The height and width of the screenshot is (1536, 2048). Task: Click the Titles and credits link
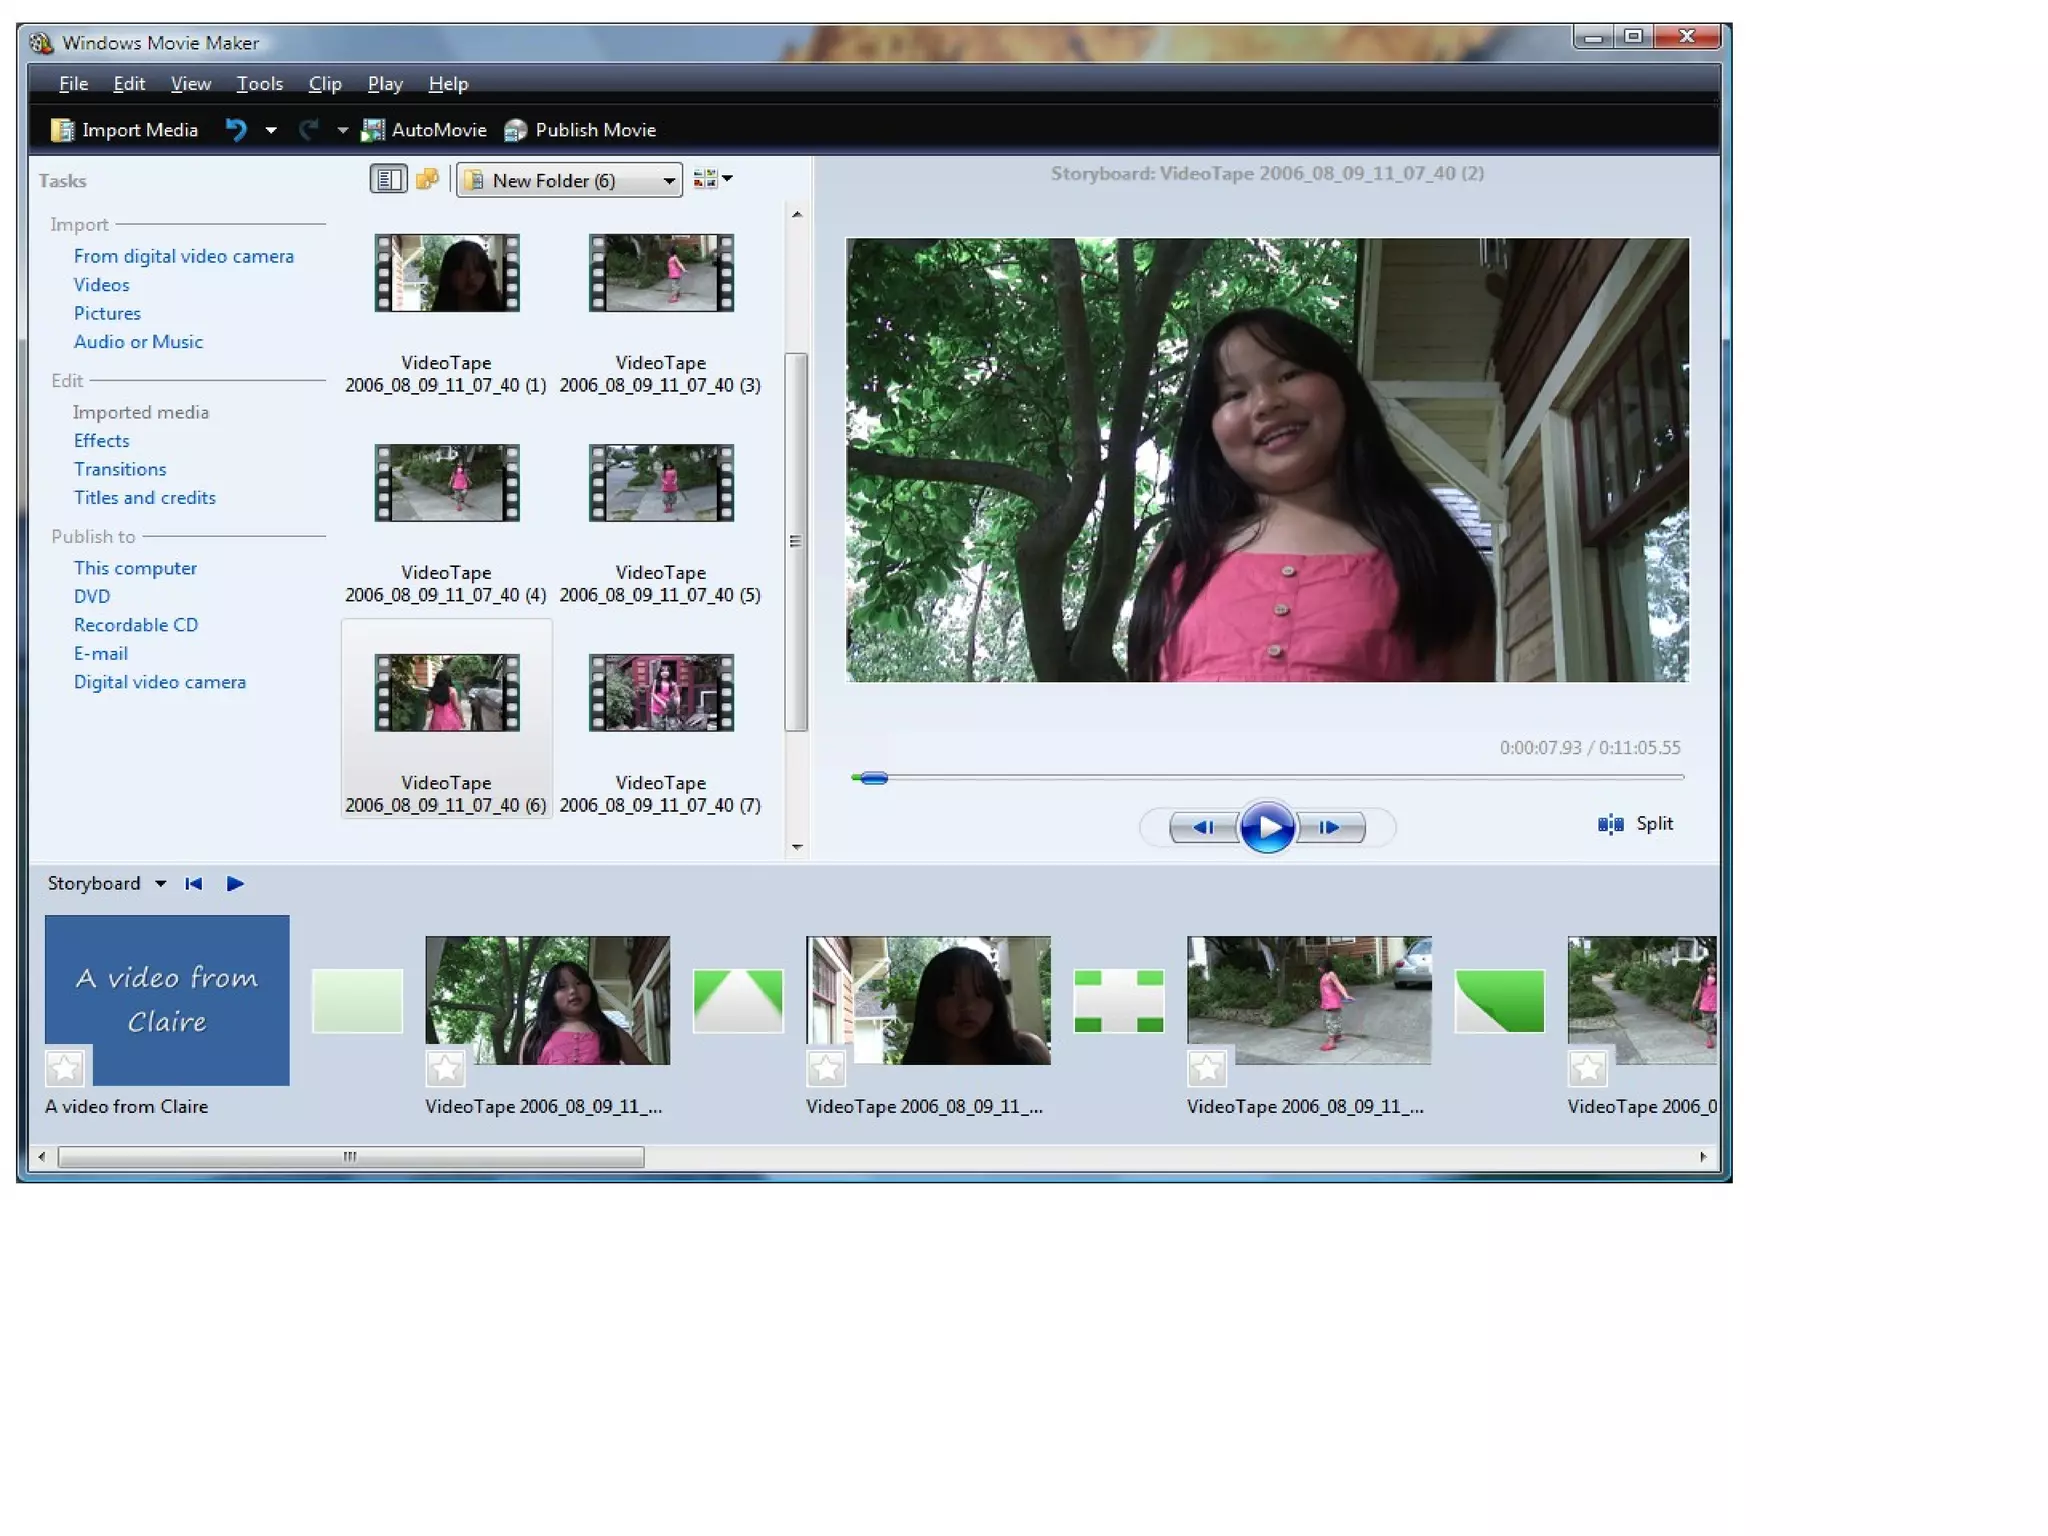[x=144, y=498]
